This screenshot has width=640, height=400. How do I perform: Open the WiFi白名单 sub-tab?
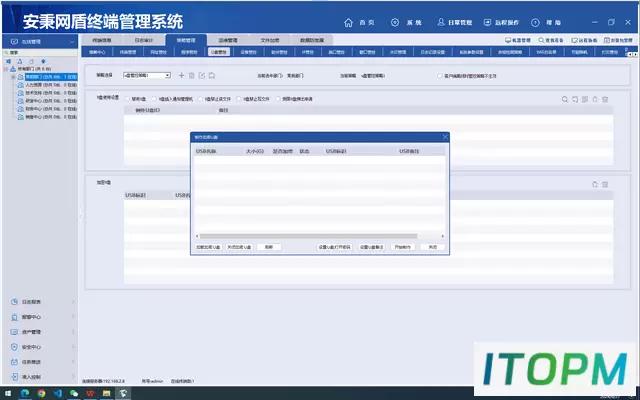[547, 52]
